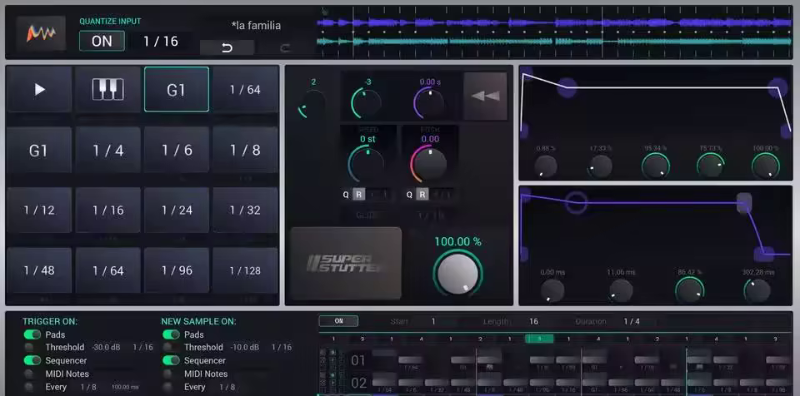Enable Trigger On Threshold toggle
The image size is (800, 396).
coord(30,347)
